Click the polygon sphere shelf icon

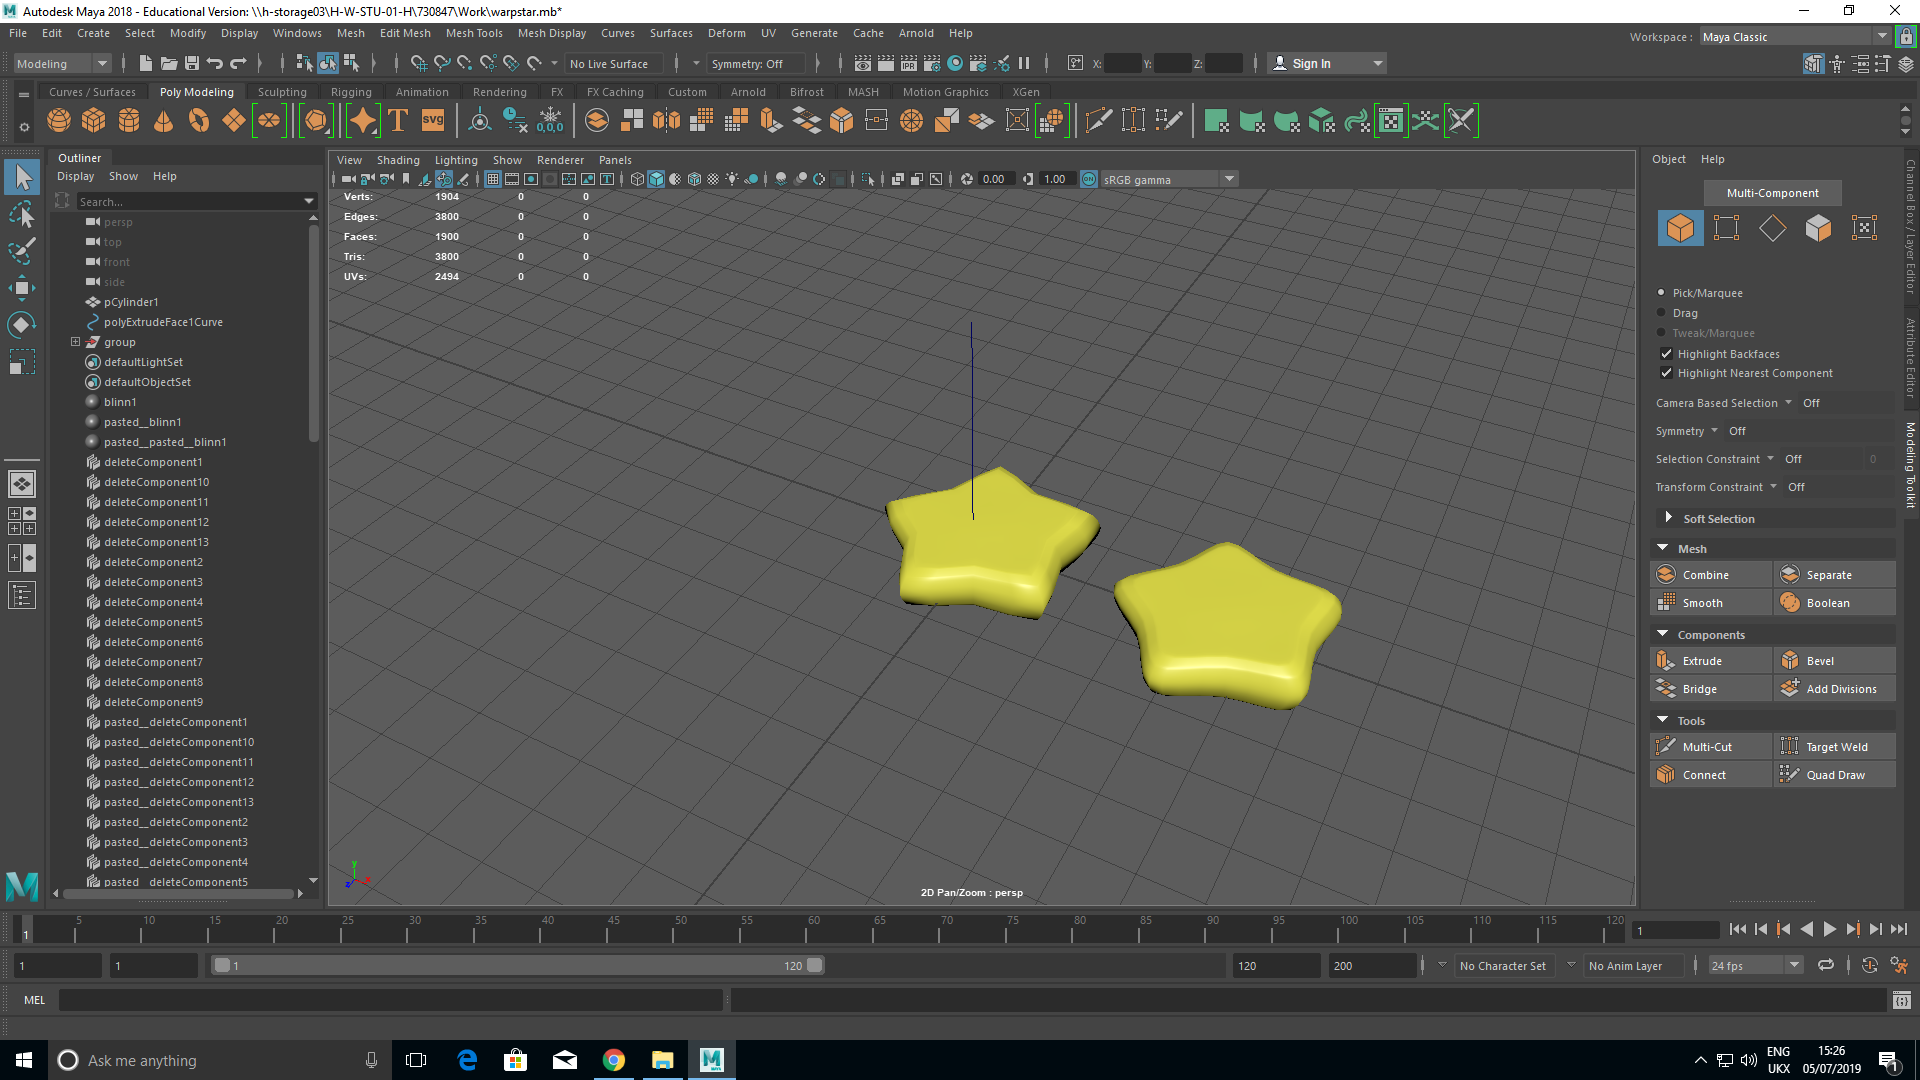click(59, 121)
